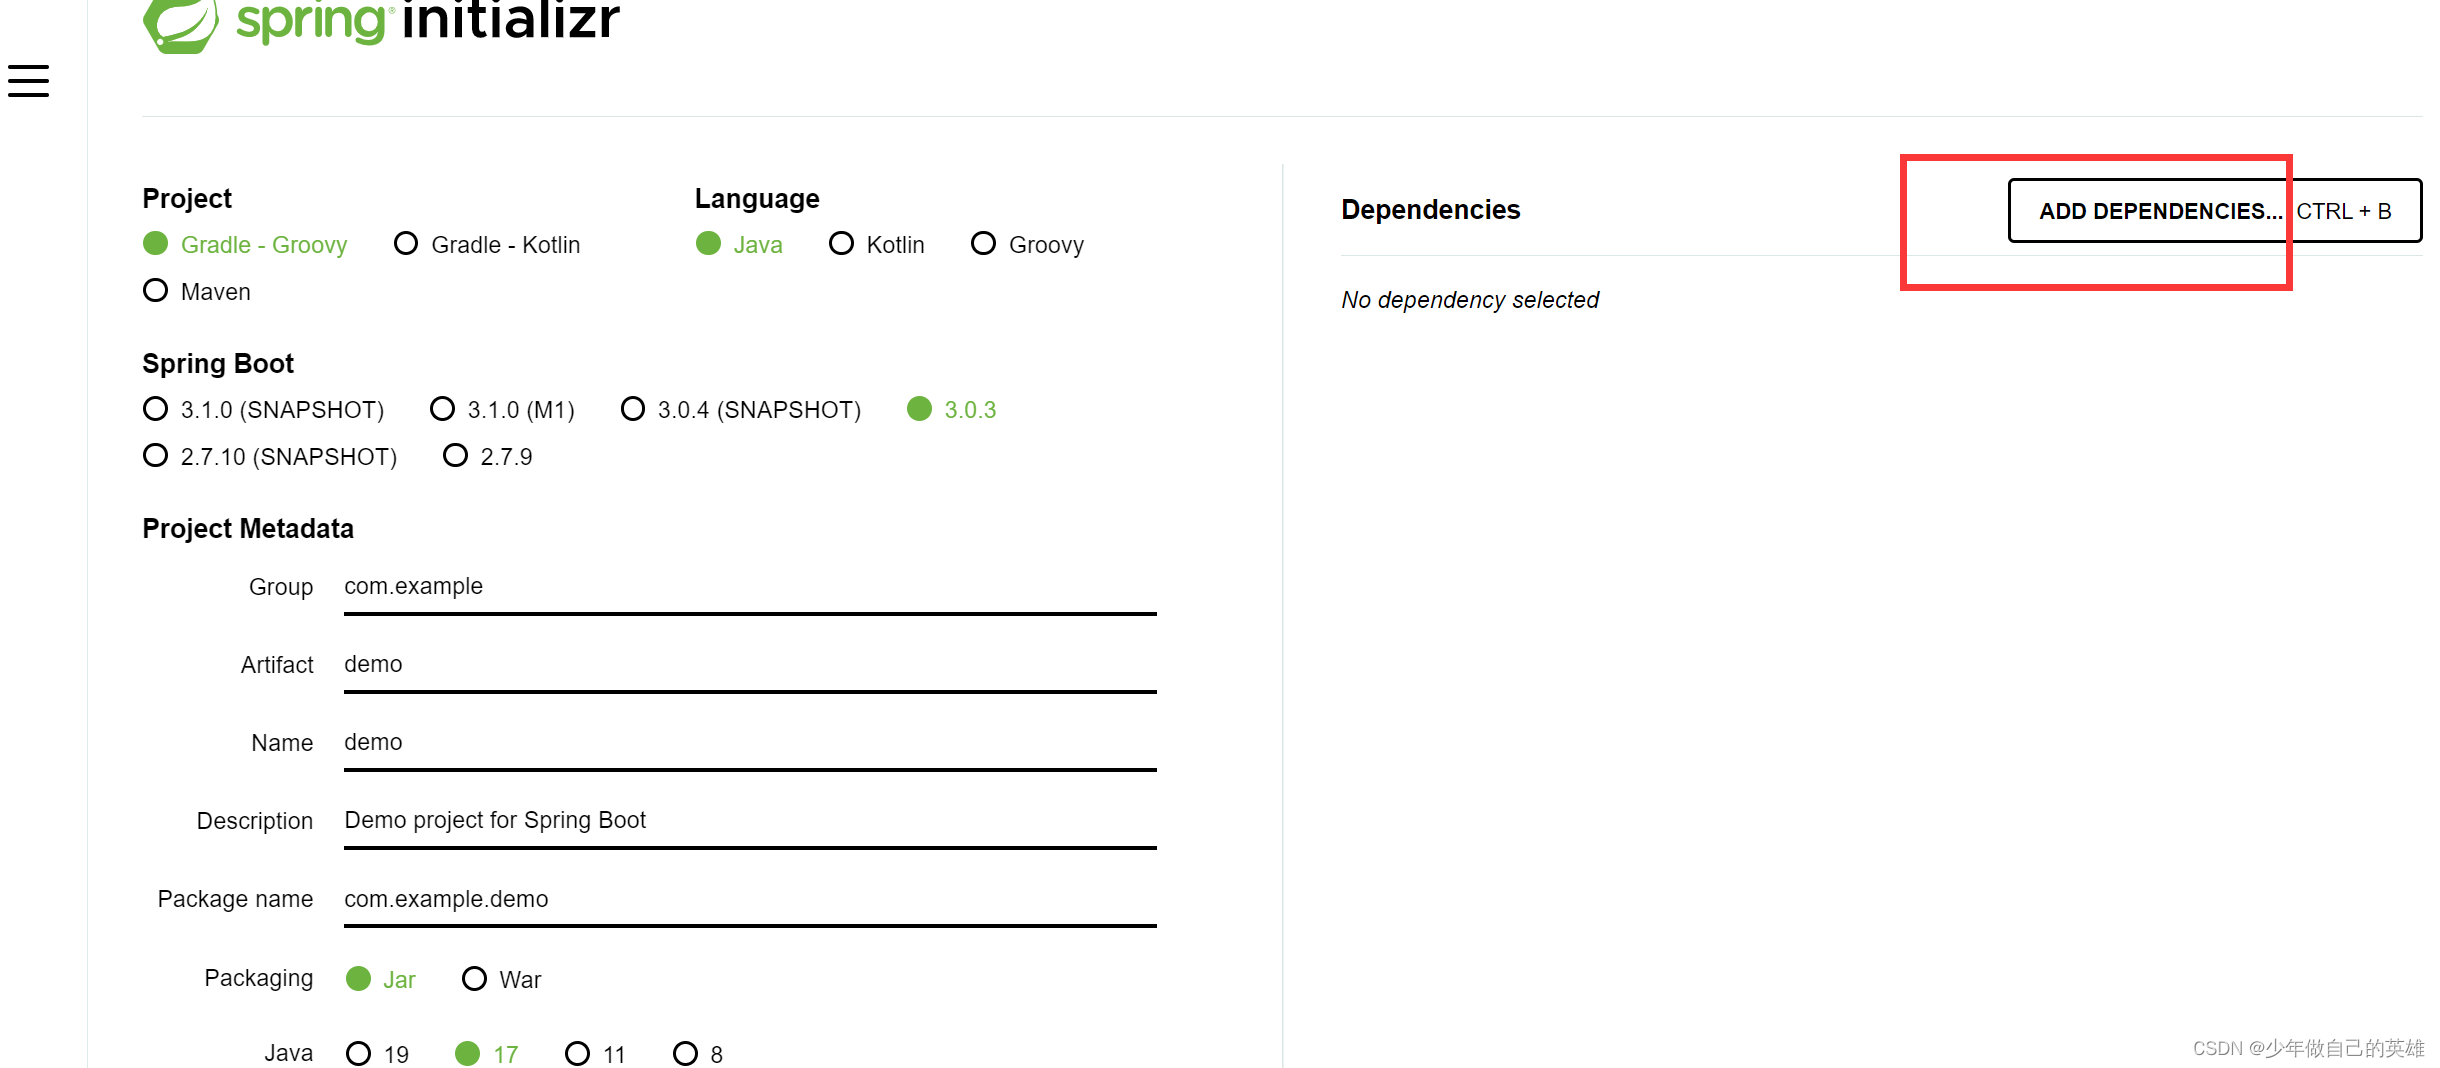Click the 'No dependency selected' text
2440x1068 pixels.
pos(1470,300)
